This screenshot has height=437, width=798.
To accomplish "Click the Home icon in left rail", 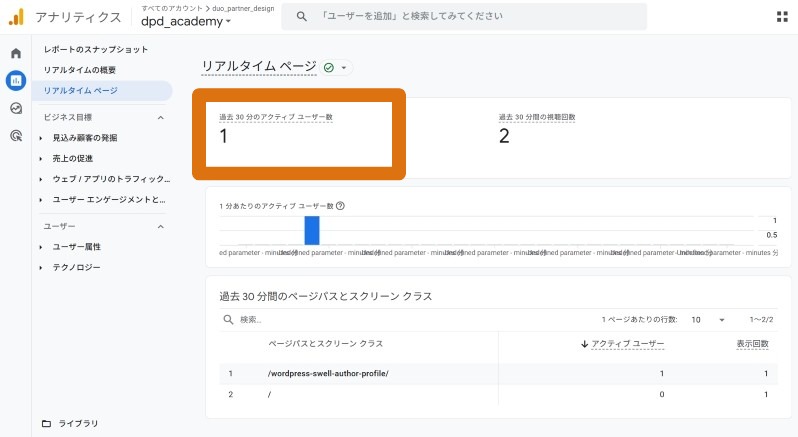I will 16,53.
